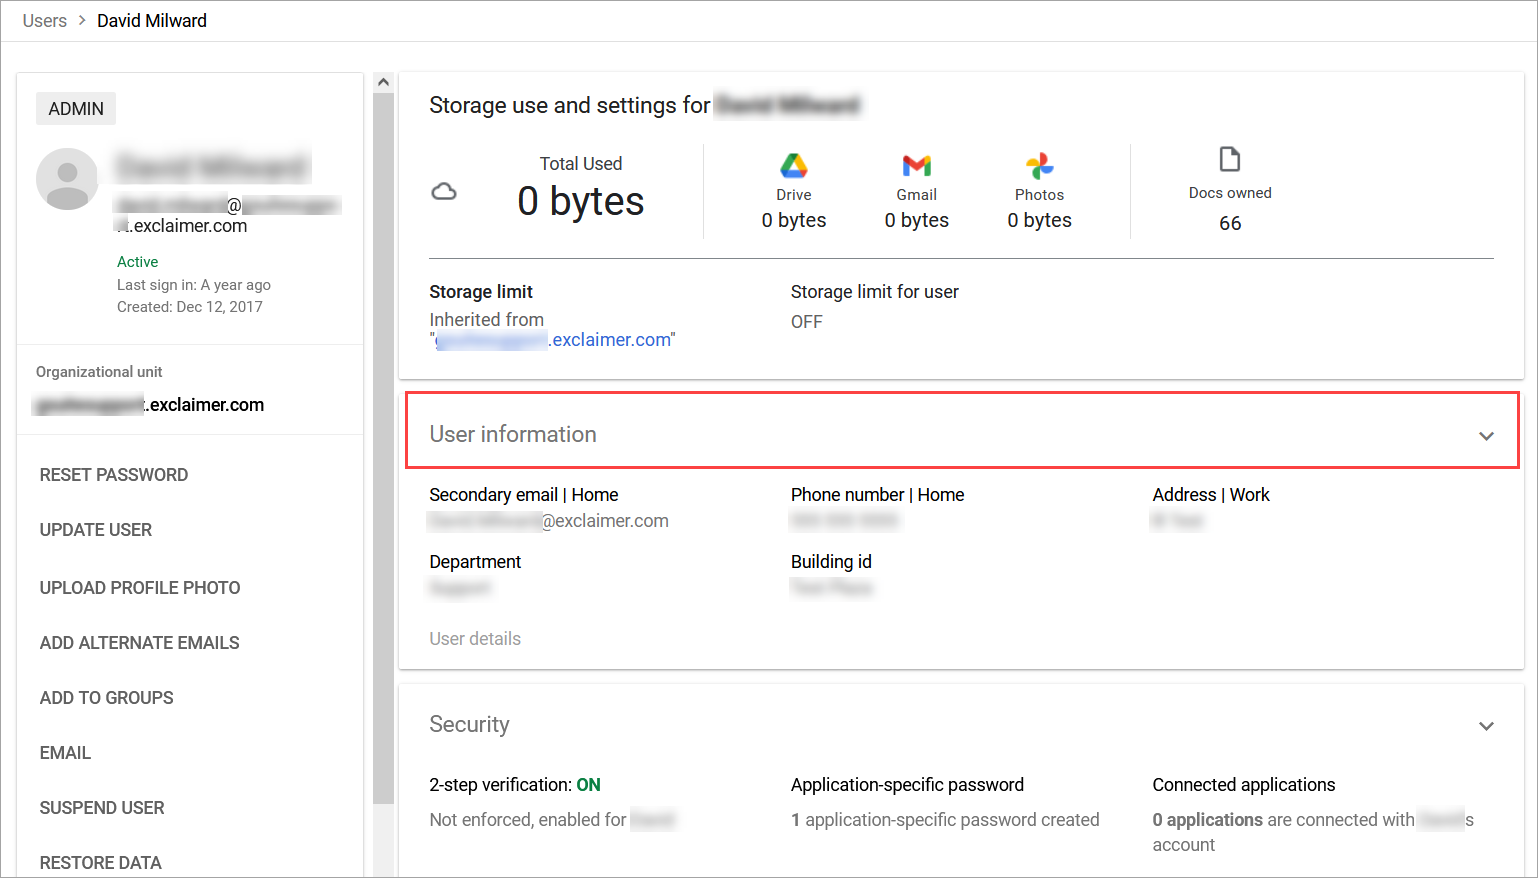Click RESET PASSWORD in the sidebar

[114, 475]
